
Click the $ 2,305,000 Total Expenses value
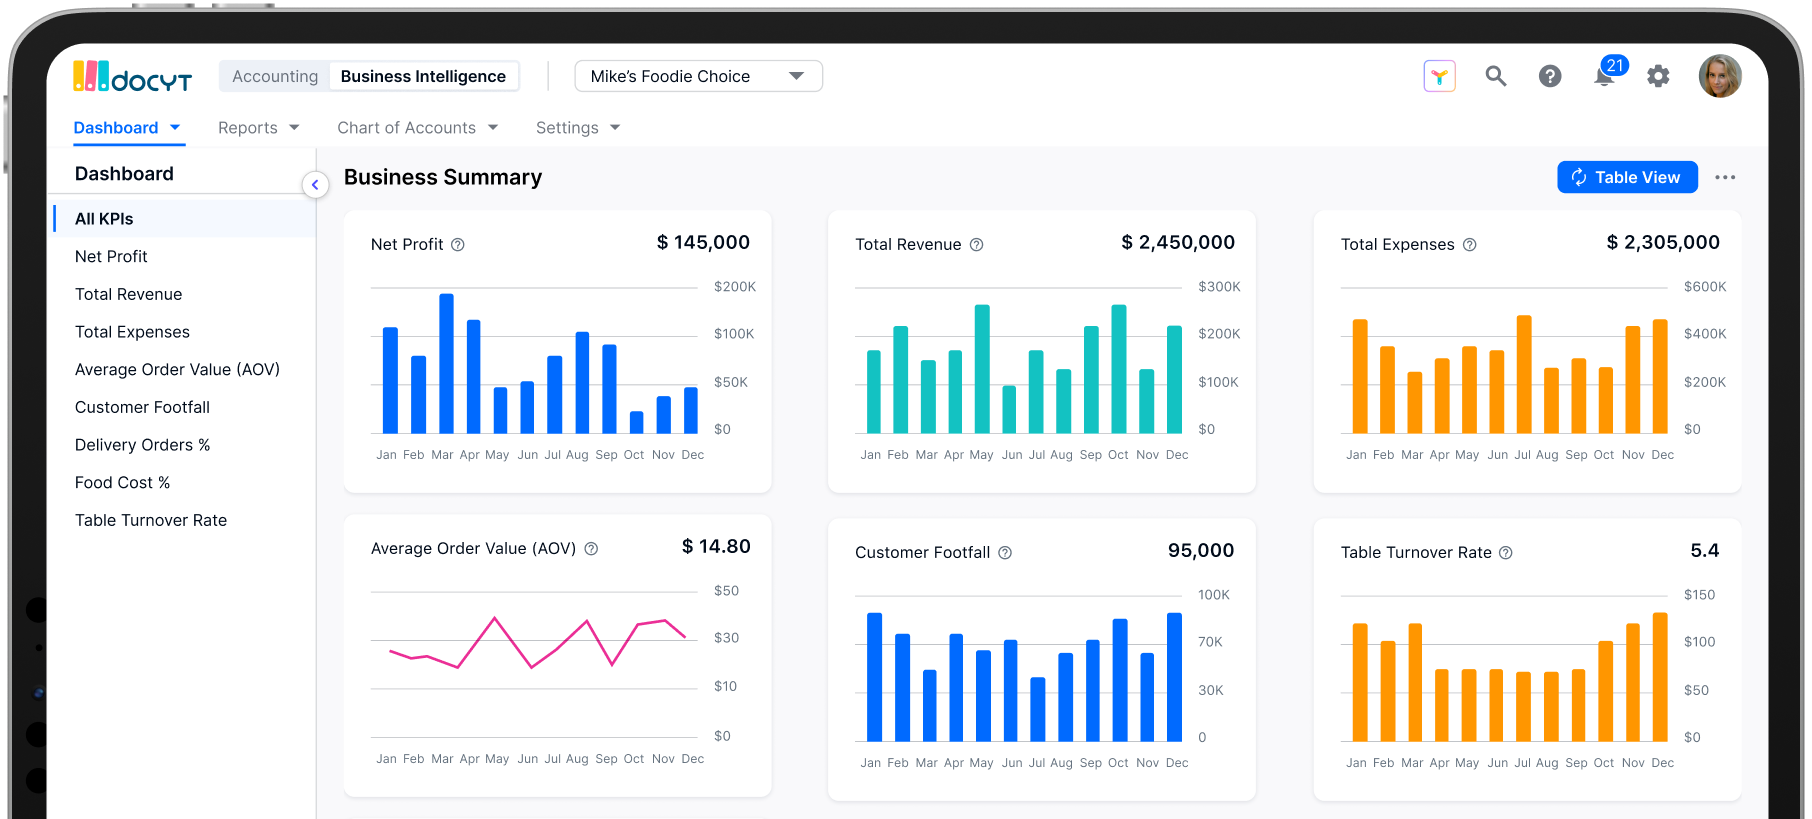[x=1663, y=243]
